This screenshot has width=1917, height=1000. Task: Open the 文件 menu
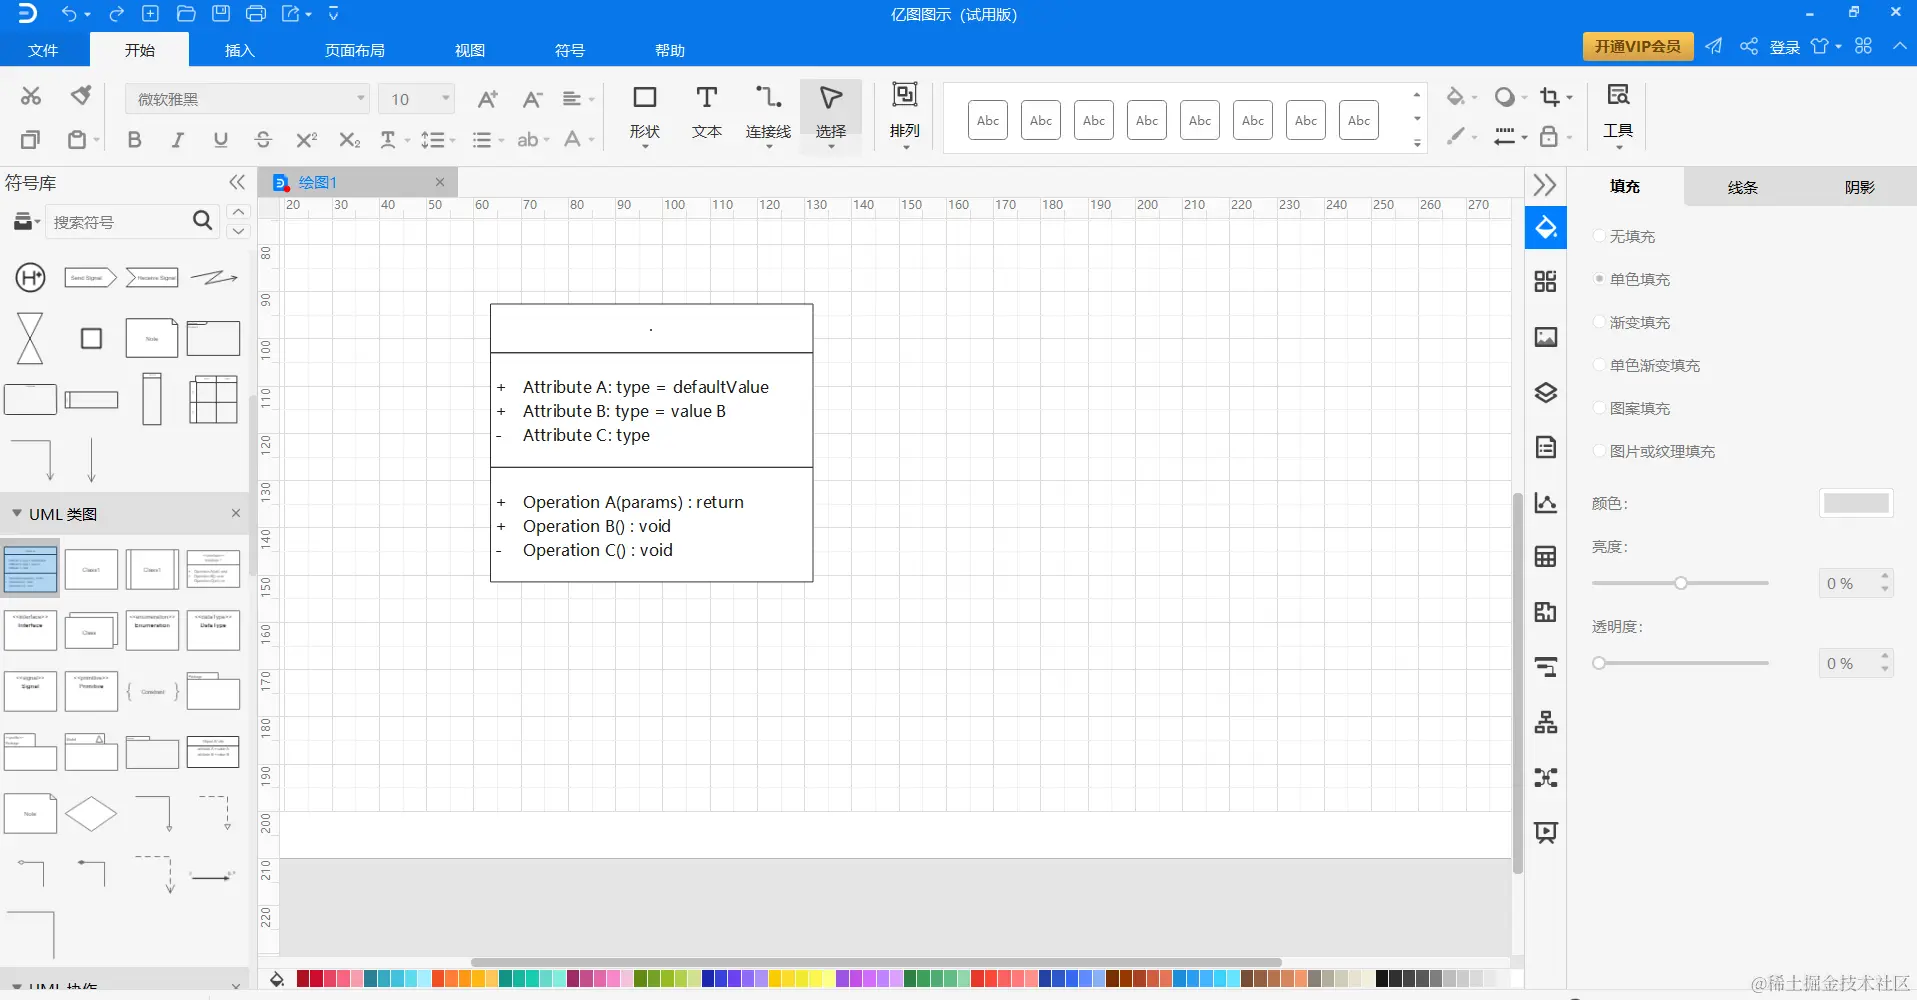point(43,50)
